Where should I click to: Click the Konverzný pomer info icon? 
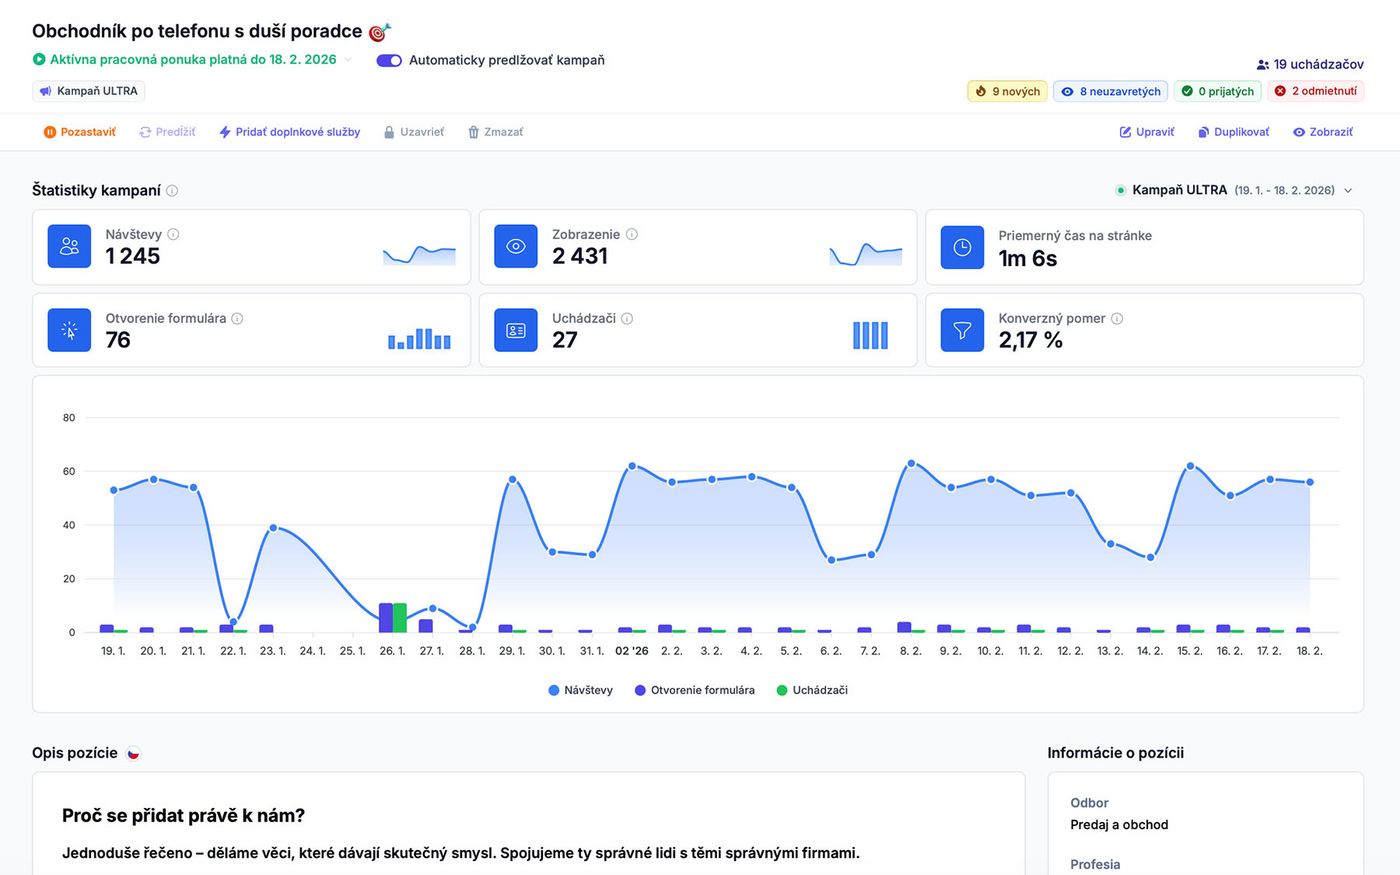point(1117,319)
